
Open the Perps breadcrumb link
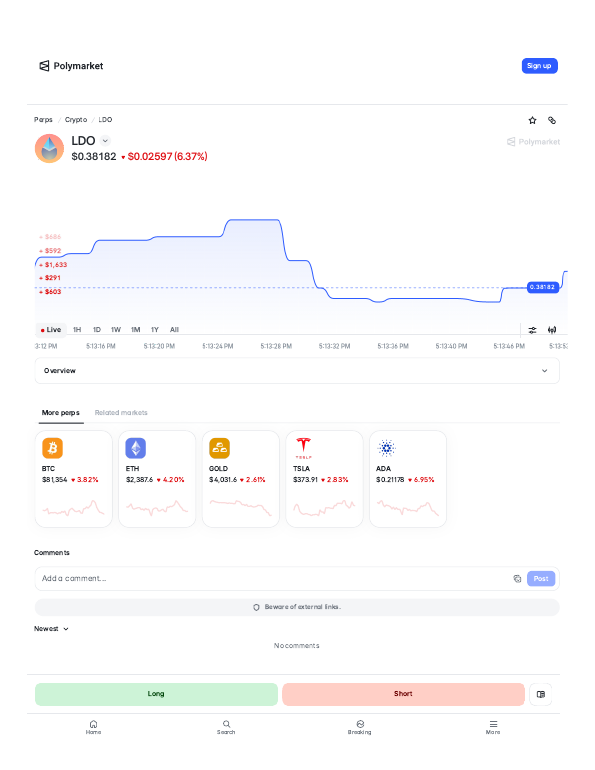click(x=43, y=119)
